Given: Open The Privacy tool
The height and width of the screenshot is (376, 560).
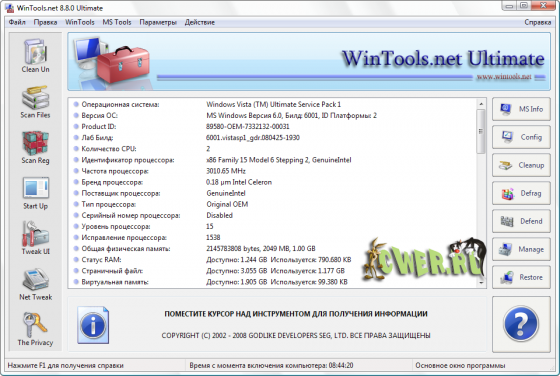Looking at the screenshot, I should [35, 329].
